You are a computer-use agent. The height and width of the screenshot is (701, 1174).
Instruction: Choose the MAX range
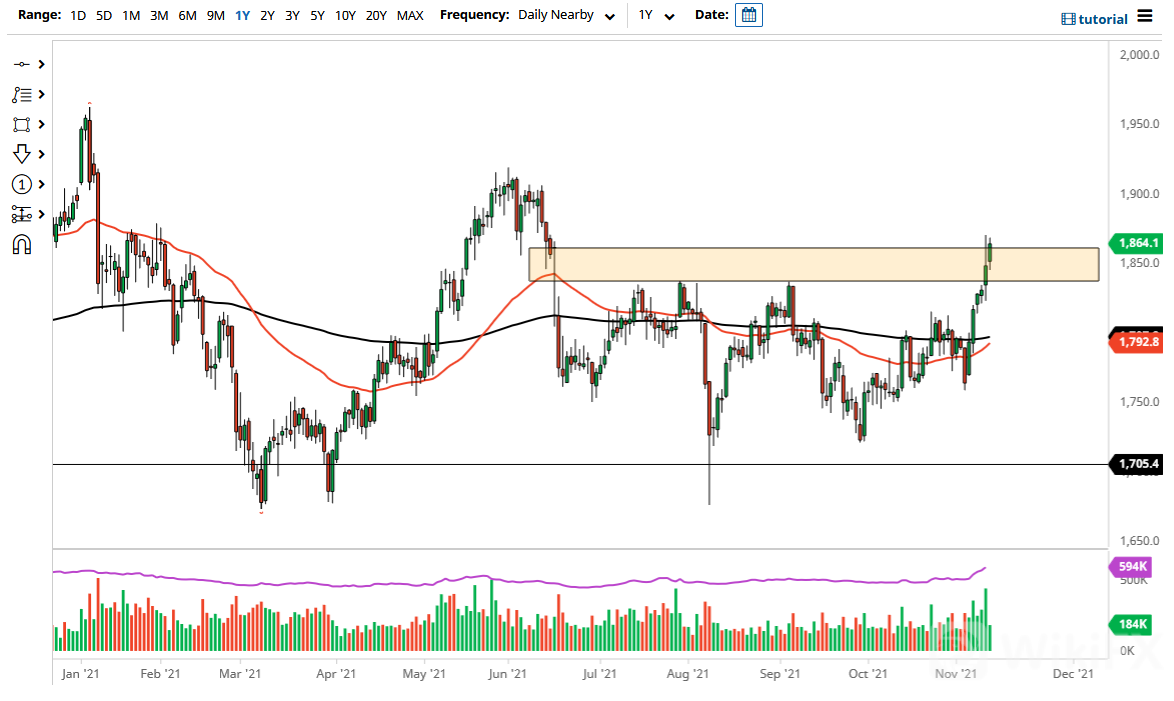pos(410,16)
